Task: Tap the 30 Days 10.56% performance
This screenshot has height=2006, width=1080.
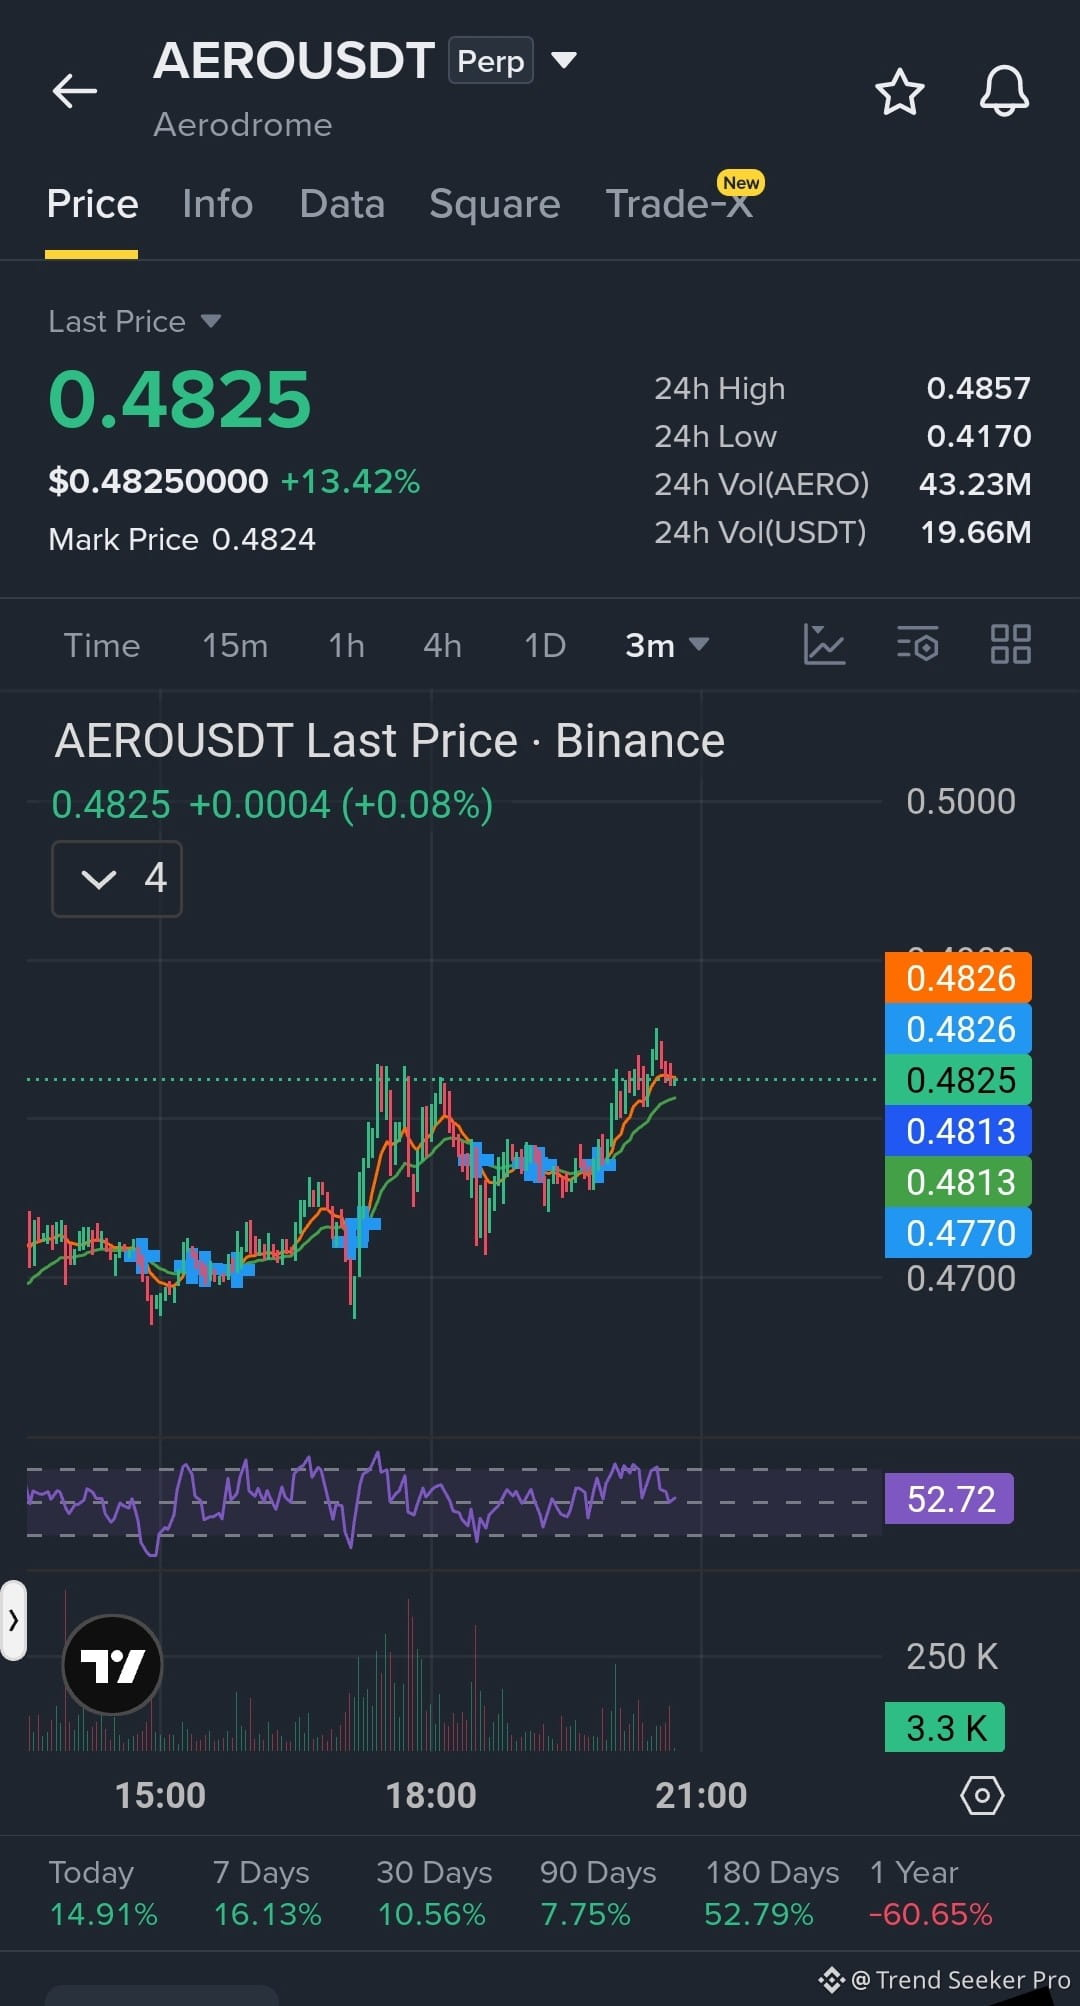Action: 433,1893
